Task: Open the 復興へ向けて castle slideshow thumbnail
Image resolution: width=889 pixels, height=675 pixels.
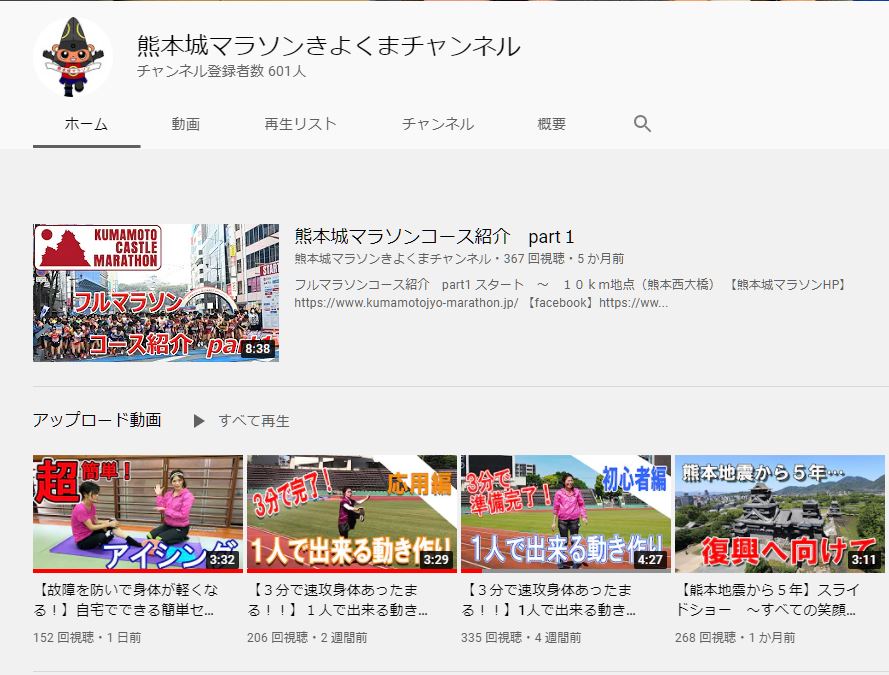Action: (x=780, y=514)
